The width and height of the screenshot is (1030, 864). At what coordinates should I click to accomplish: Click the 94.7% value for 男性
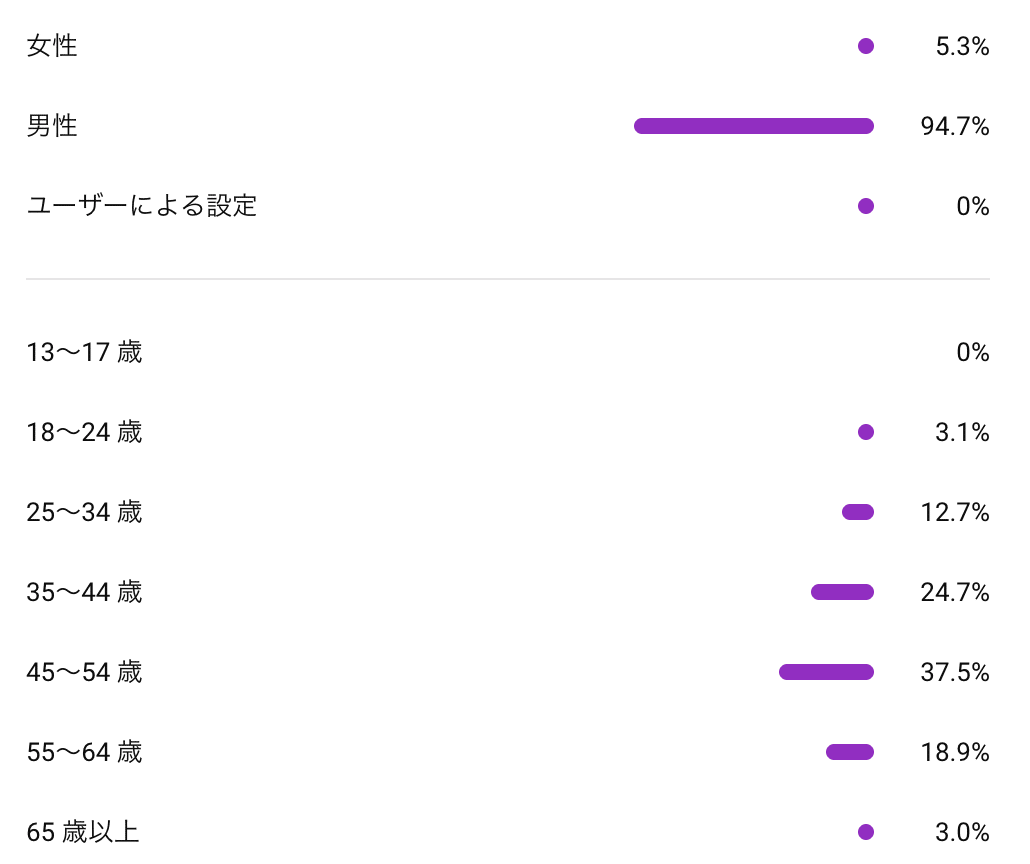pyautogui.click(x=954, y=127)
